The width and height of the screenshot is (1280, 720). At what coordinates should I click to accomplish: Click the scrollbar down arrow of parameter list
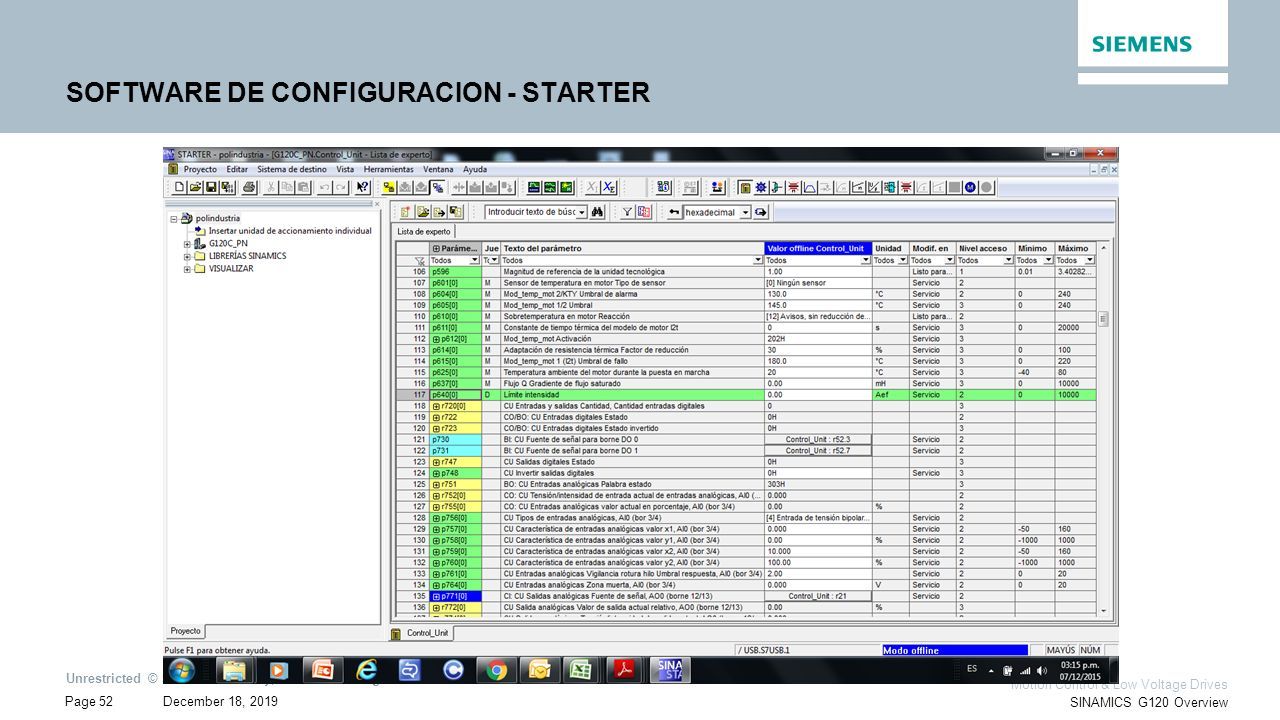[1103, 610]
